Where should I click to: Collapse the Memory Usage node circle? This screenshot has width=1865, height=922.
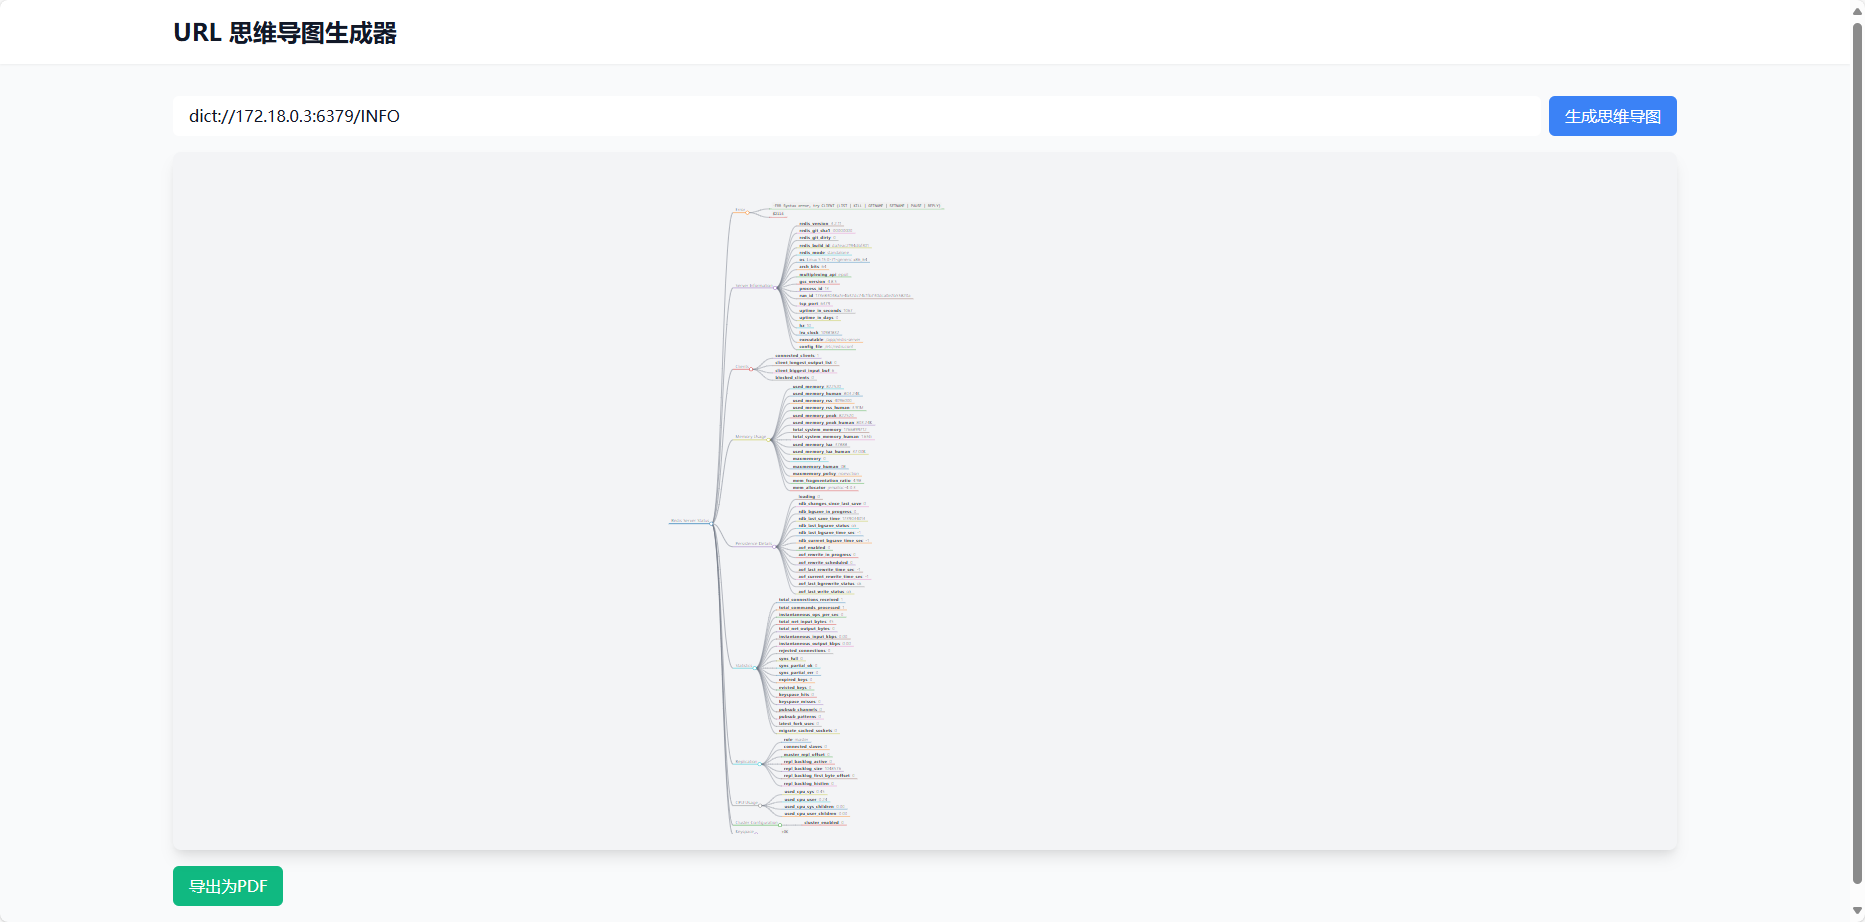coord(770,438)
